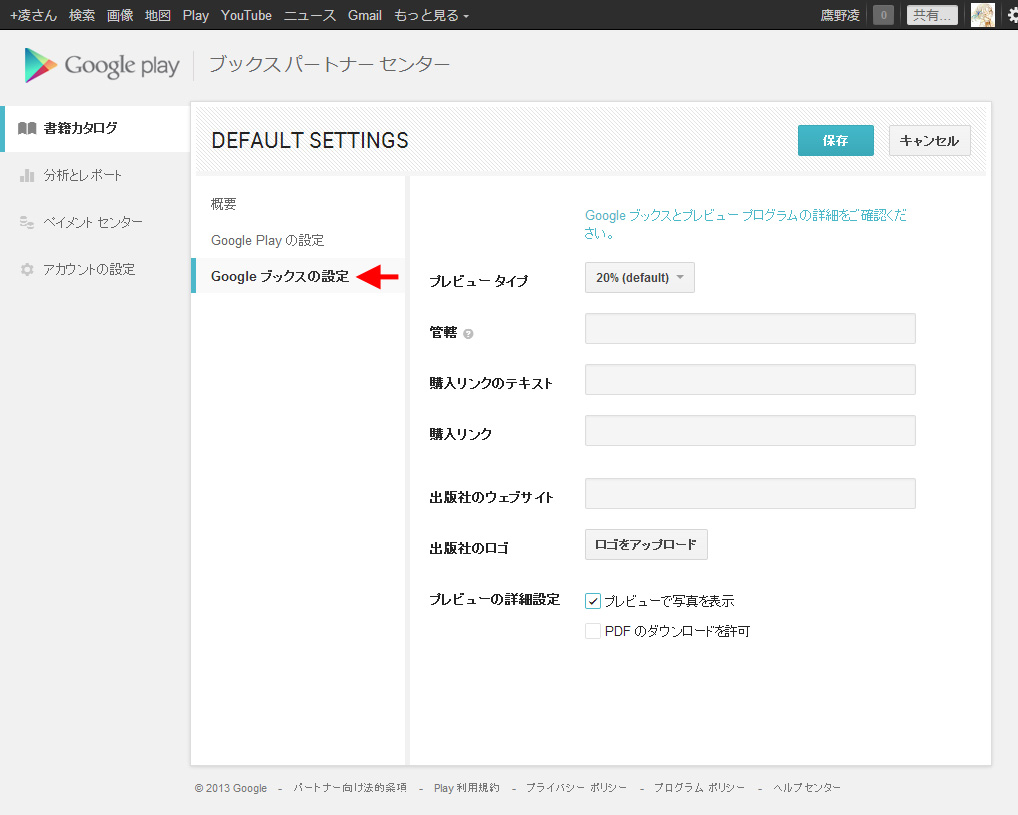Open the Play 利用規約 footer link
Image resolution: width=1018 pixels, height=815 pixels.
(466, 787)
